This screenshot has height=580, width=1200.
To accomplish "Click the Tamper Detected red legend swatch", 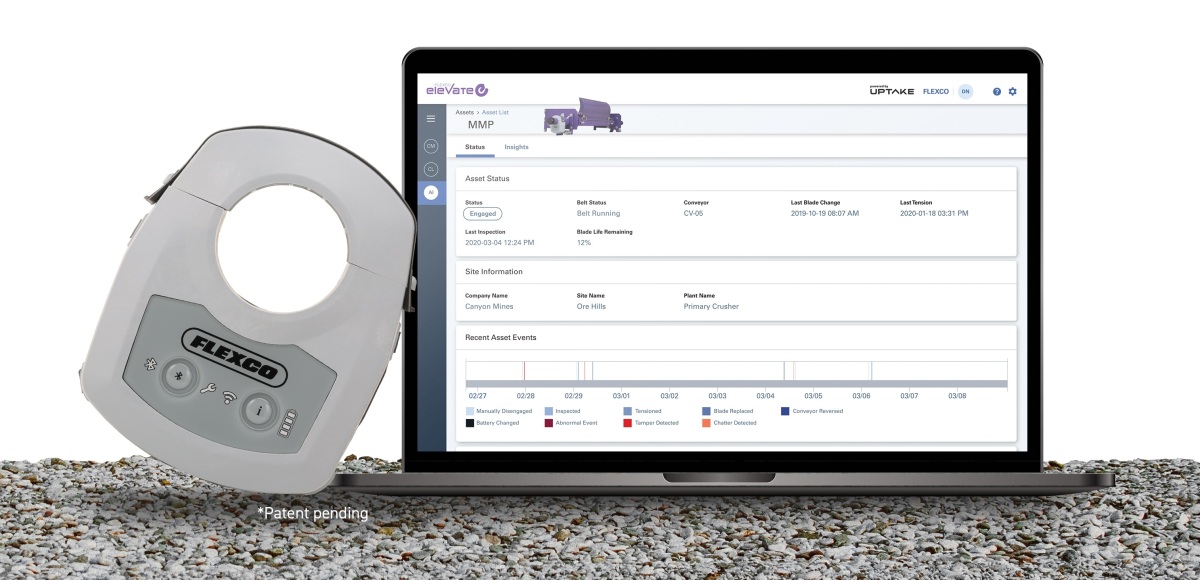I will 627,423.
